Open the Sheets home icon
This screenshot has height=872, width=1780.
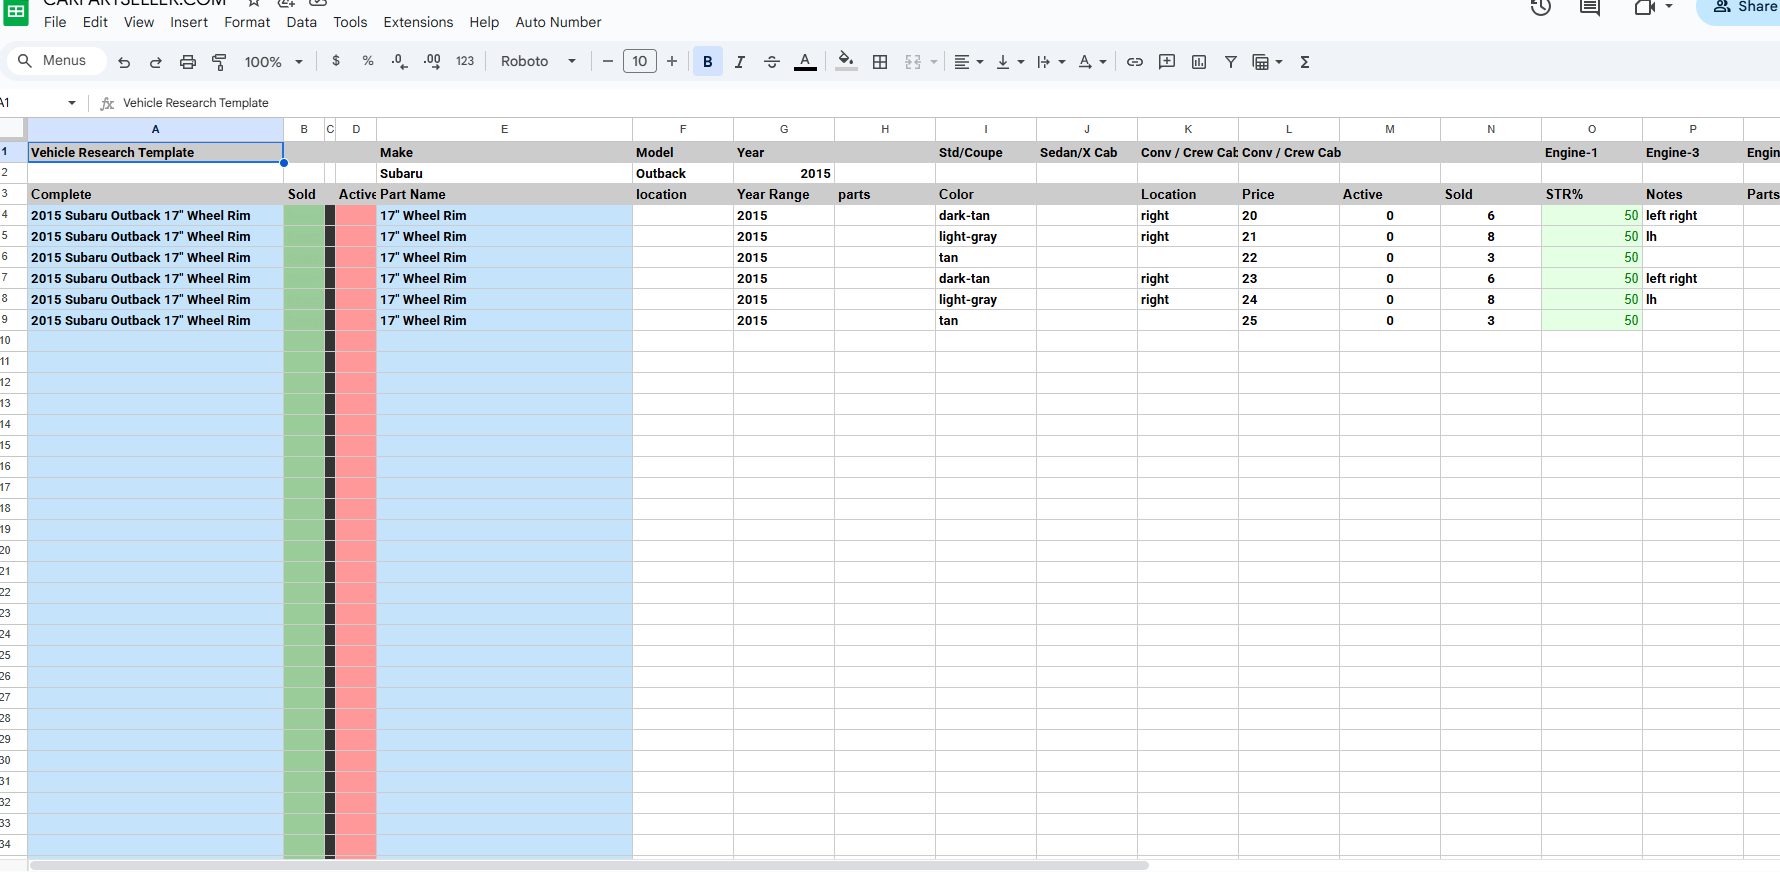click(16, 11)
